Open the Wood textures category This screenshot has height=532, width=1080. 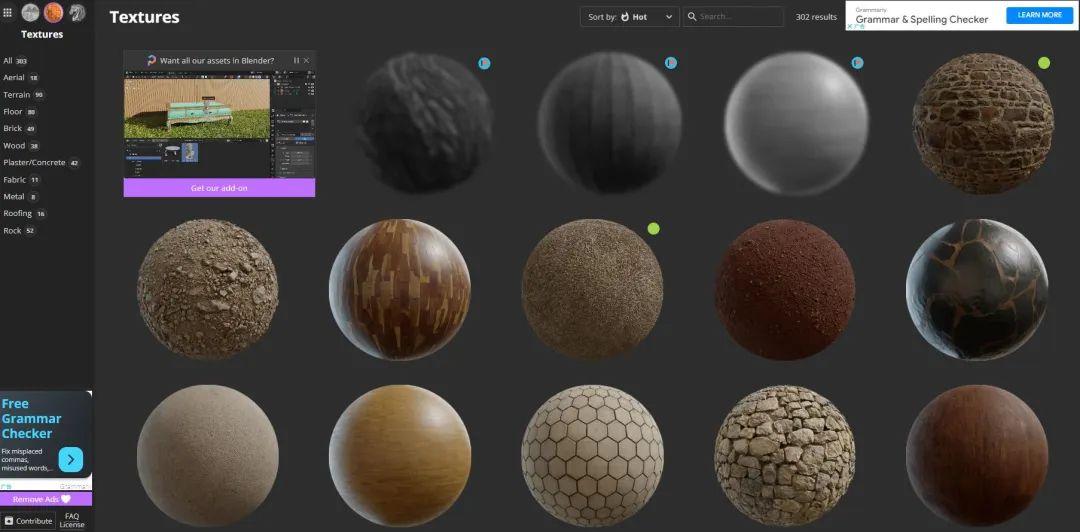[14, 146]
